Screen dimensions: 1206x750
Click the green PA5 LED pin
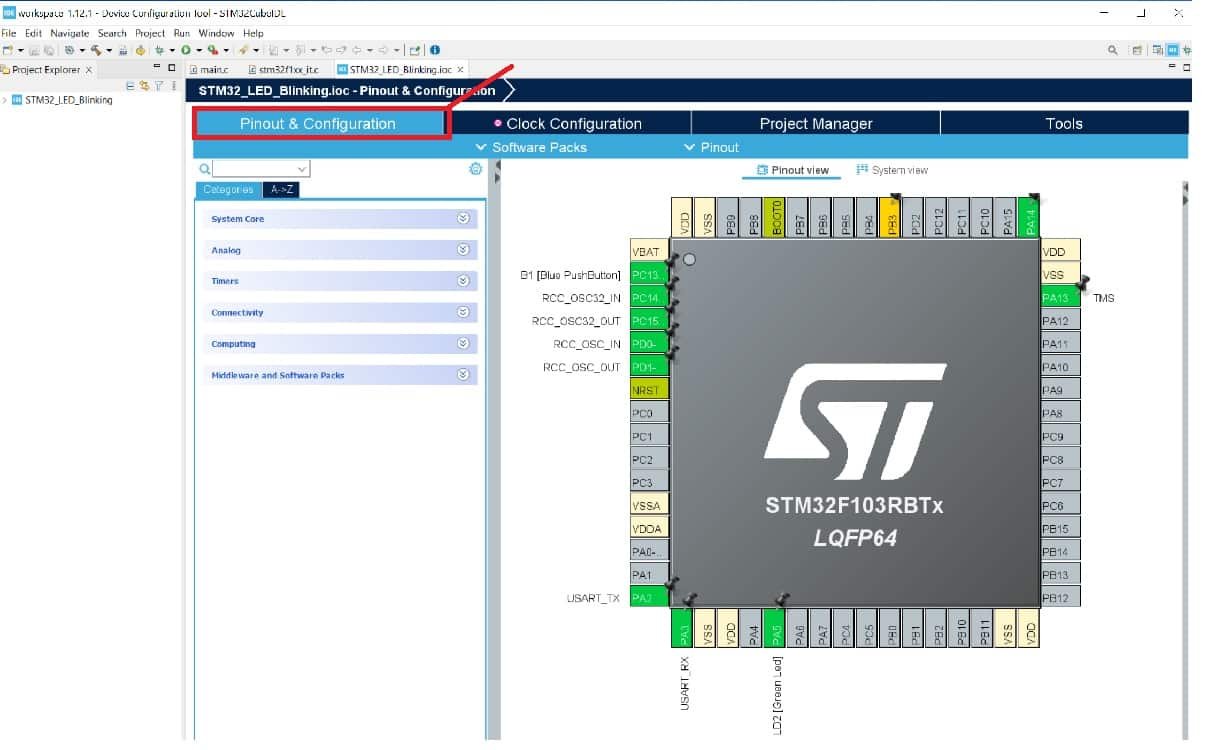(x=776, y=627)
